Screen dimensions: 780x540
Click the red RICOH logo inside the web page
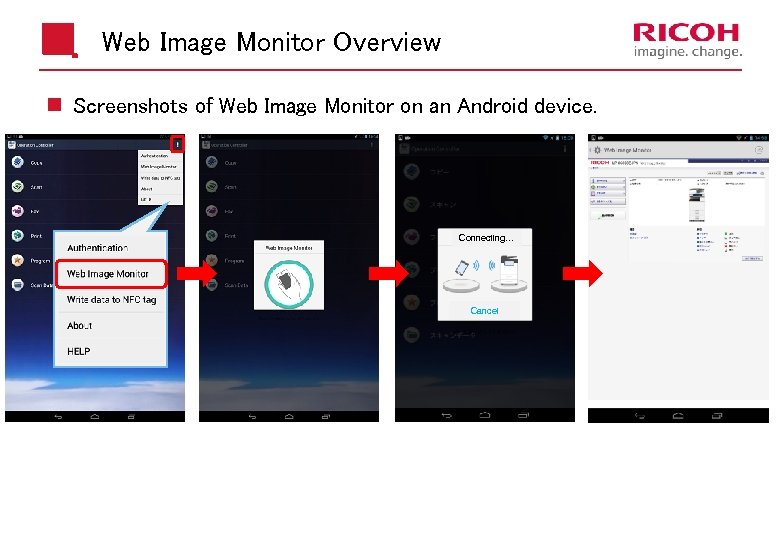pyautogui.click(x=600, y=163)
